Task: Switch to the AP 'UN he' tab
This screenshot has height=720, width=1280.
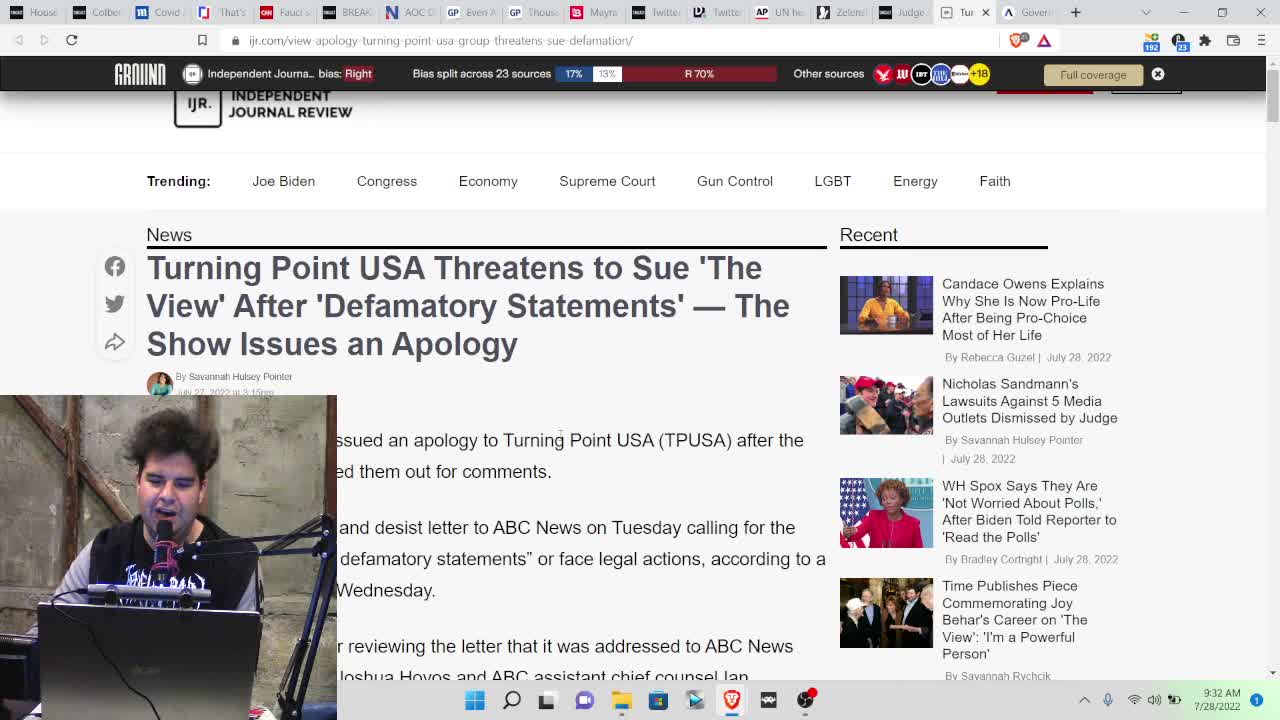Action: point(780,13)
